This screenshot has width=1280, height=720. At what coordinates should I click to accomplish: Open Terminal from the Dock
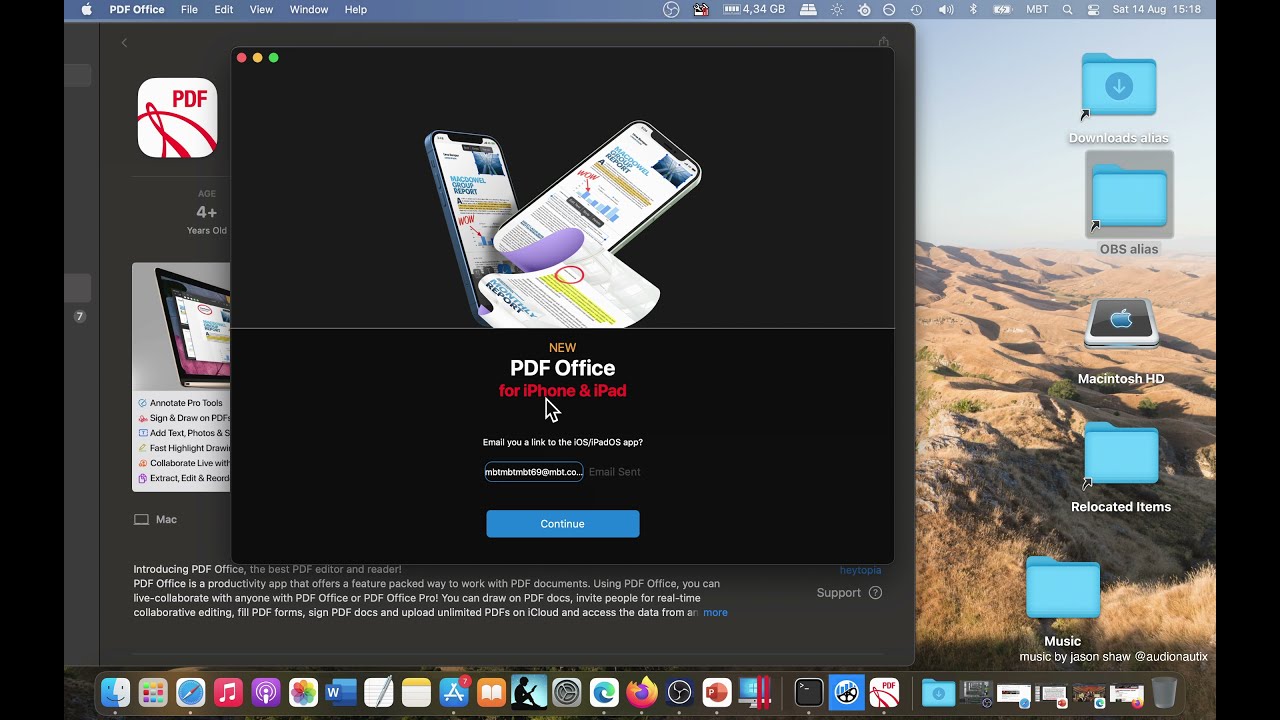809,692
